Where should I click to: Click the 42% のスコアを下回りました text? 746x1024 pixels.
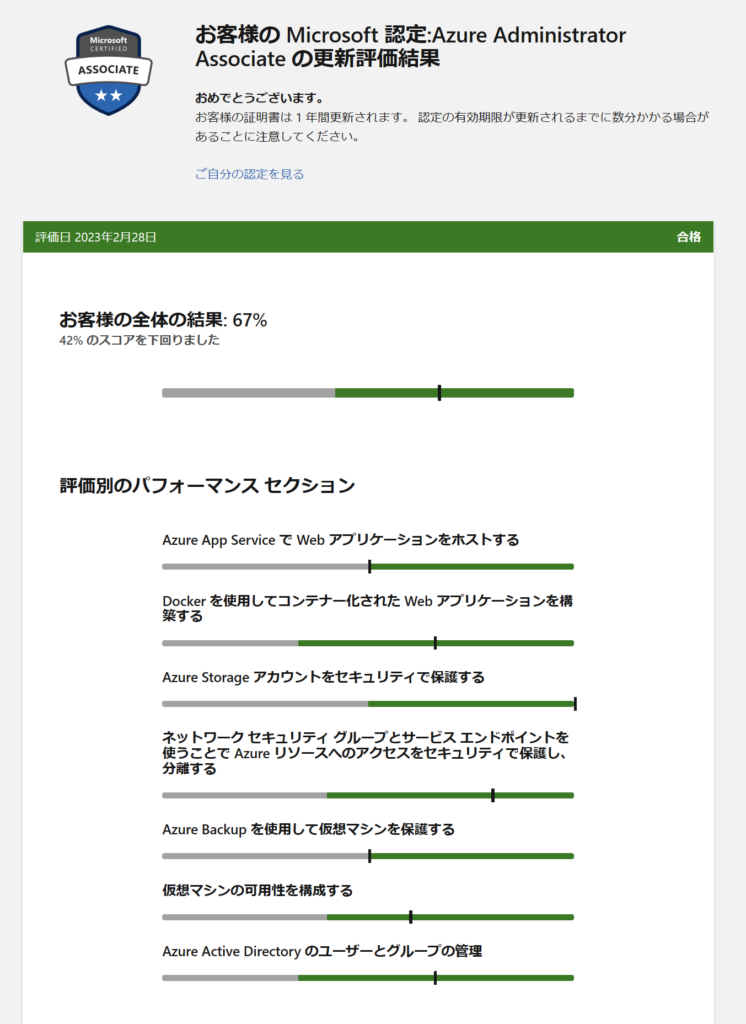[x=139, y=340]
